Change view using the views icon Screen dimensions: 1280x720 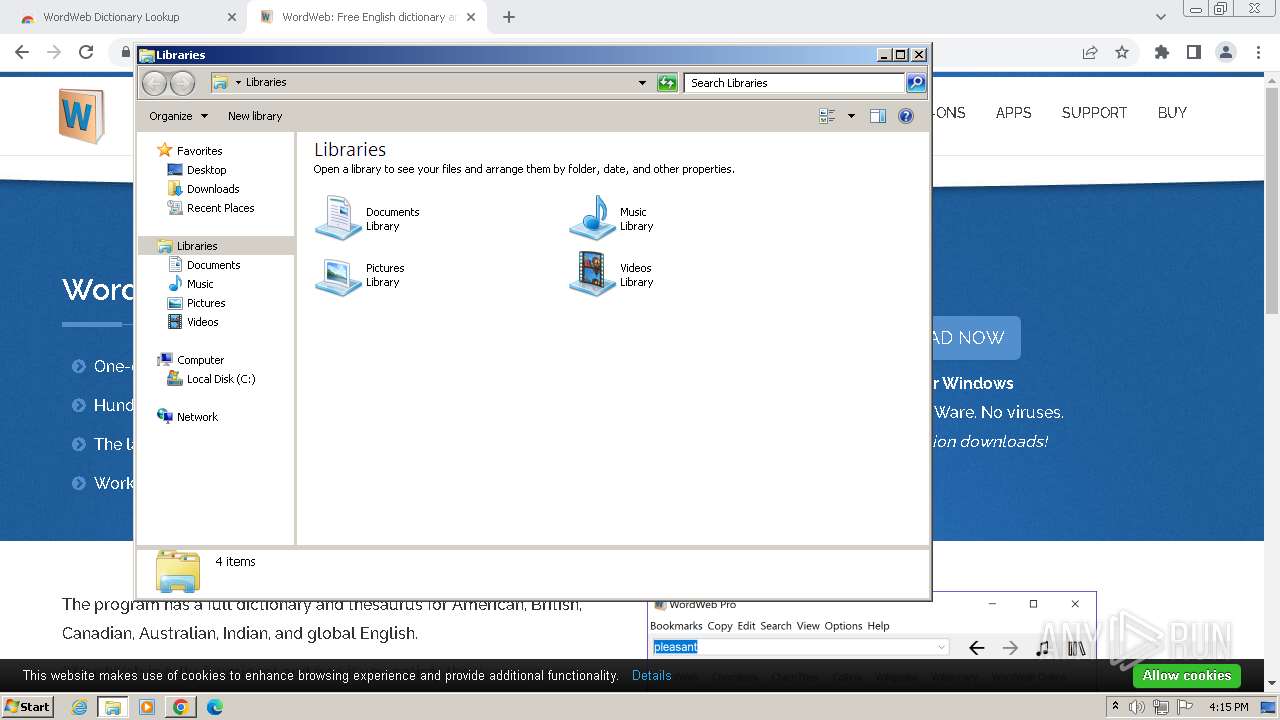point(827,116)
